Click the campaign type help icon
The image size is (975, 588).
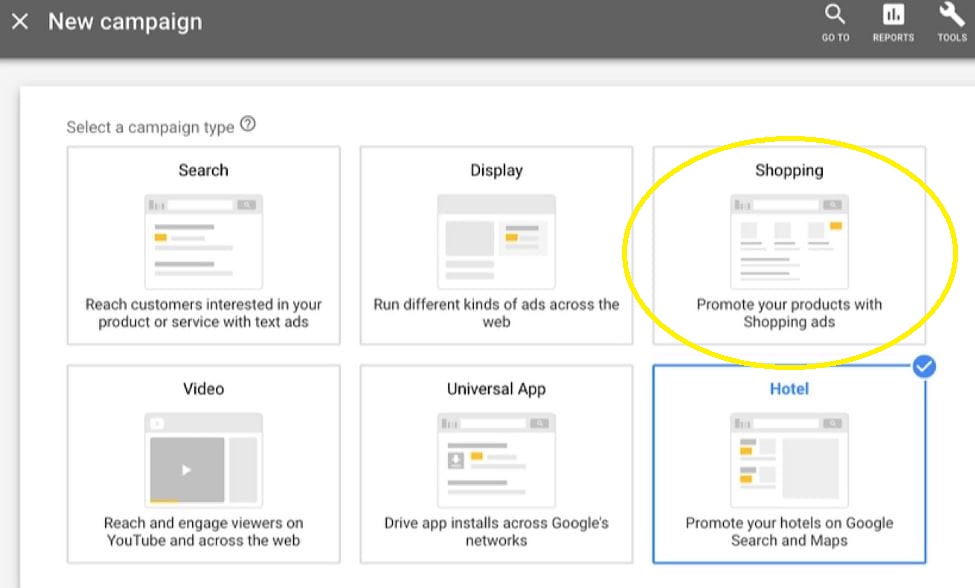(x=247, y=124)
